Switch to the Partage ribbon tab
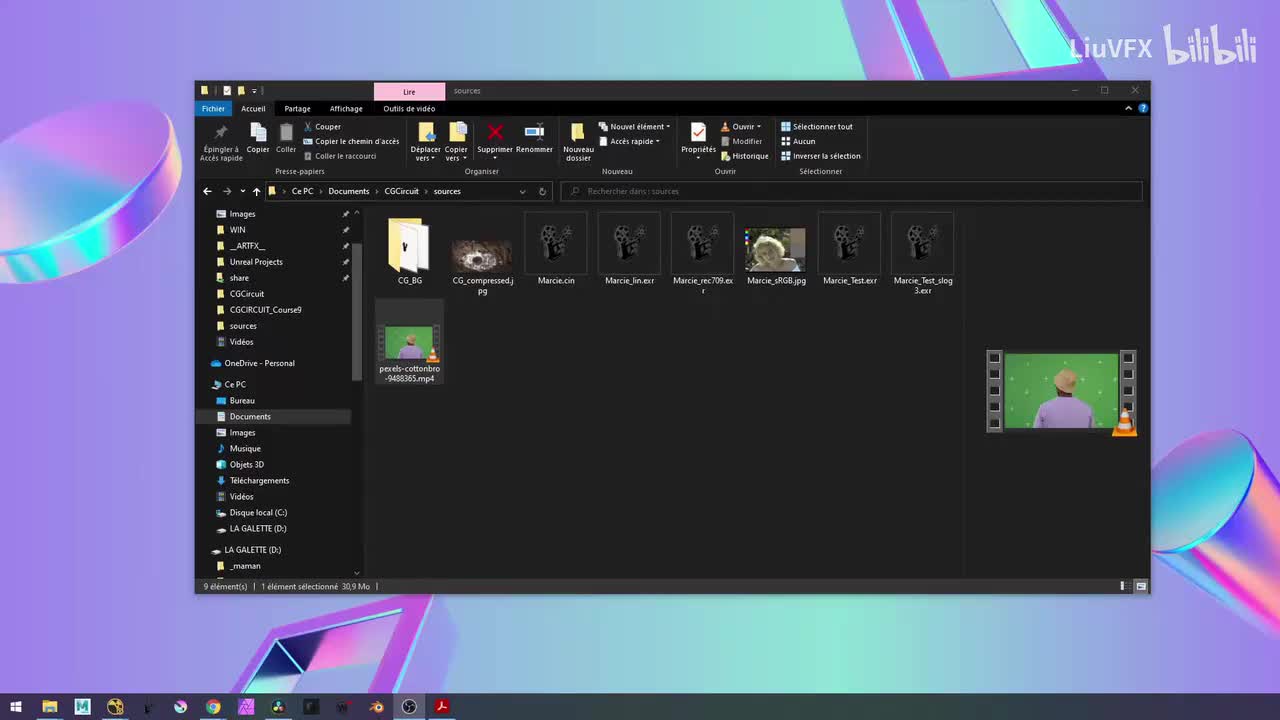 297,108
